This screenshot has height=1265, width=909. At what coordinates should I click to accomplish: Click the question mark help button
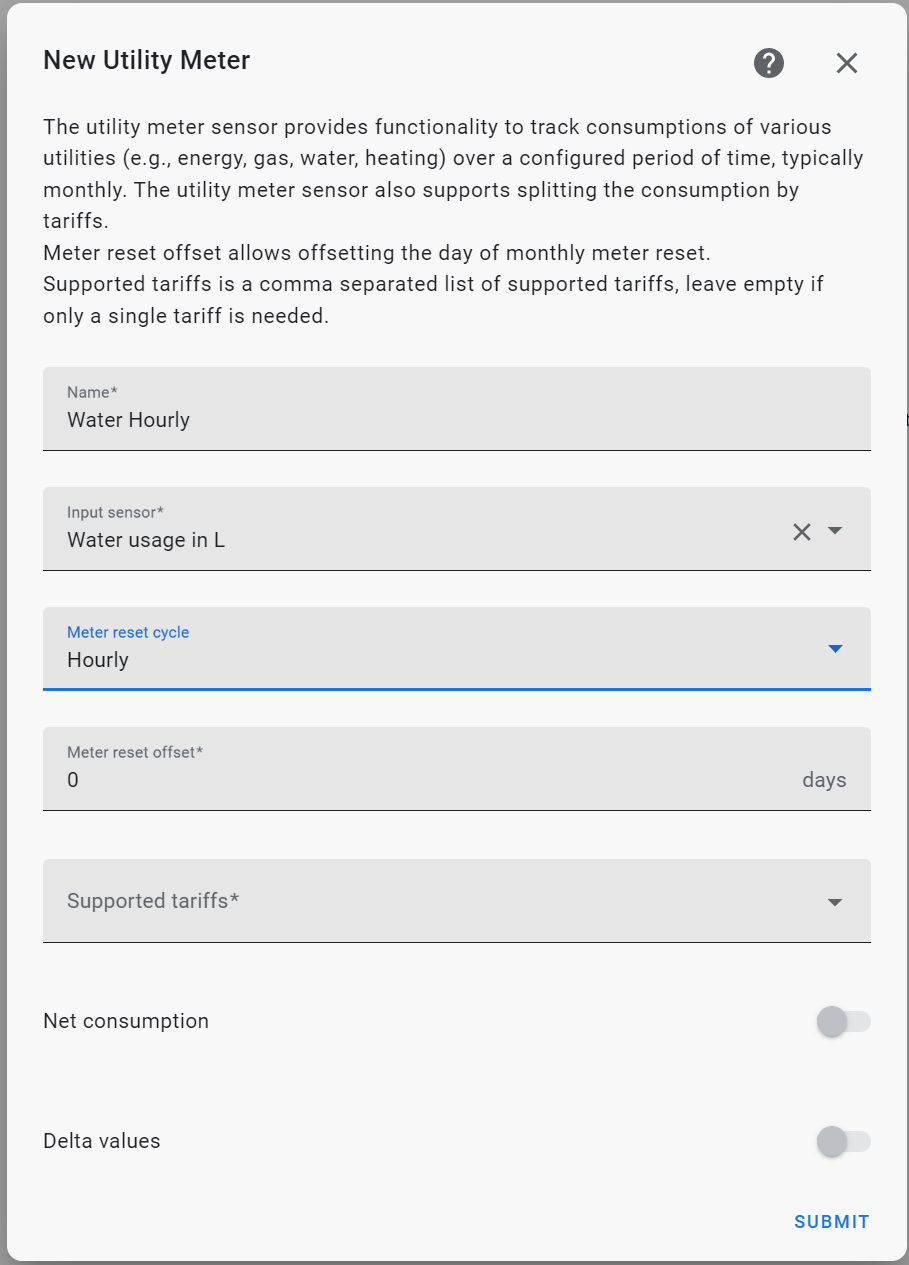click(768, 62)
